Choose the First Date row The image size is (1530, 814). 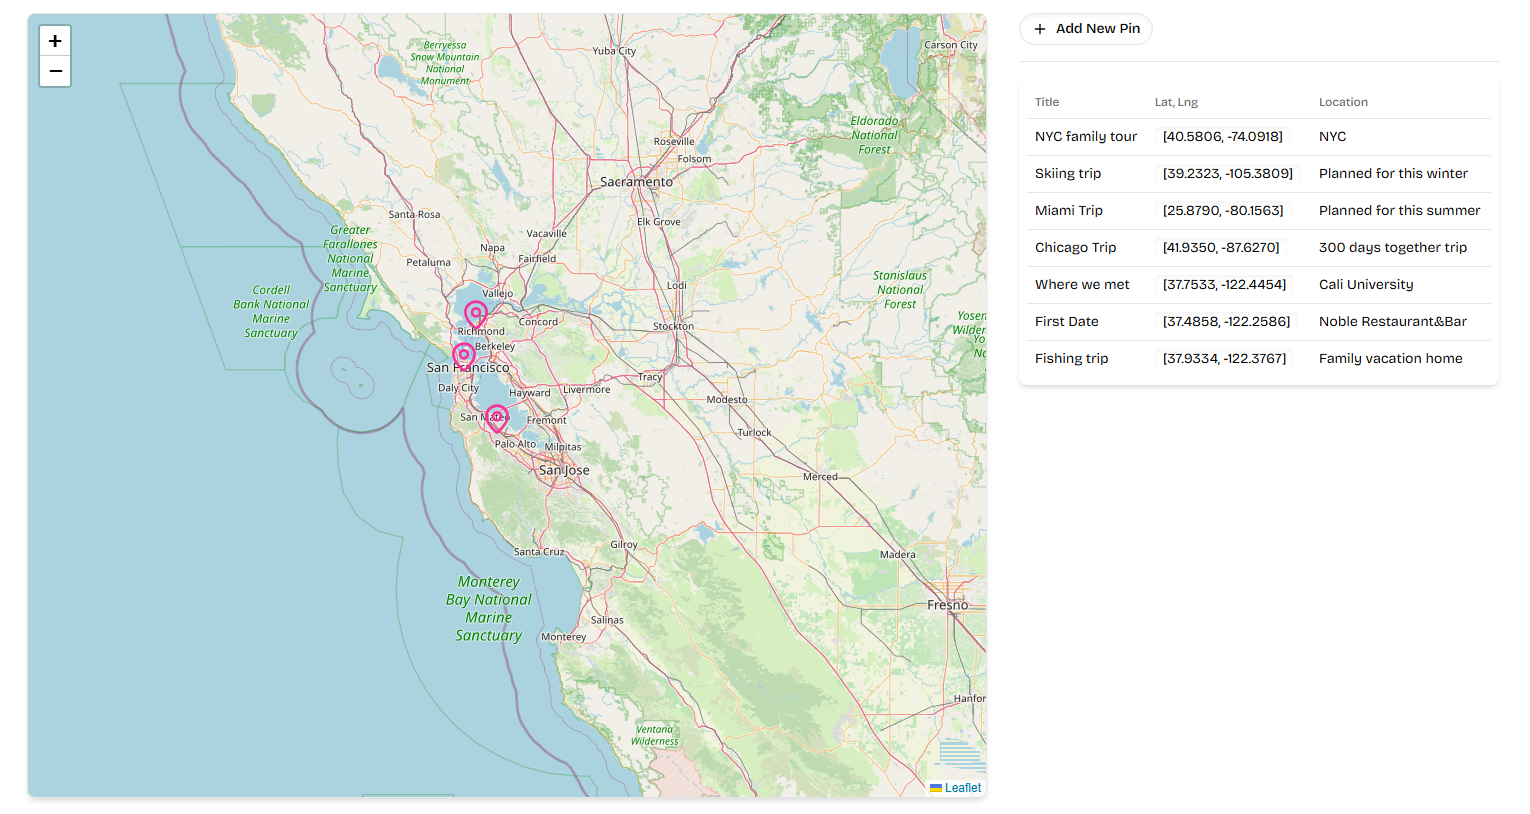tap(1066, 322)
